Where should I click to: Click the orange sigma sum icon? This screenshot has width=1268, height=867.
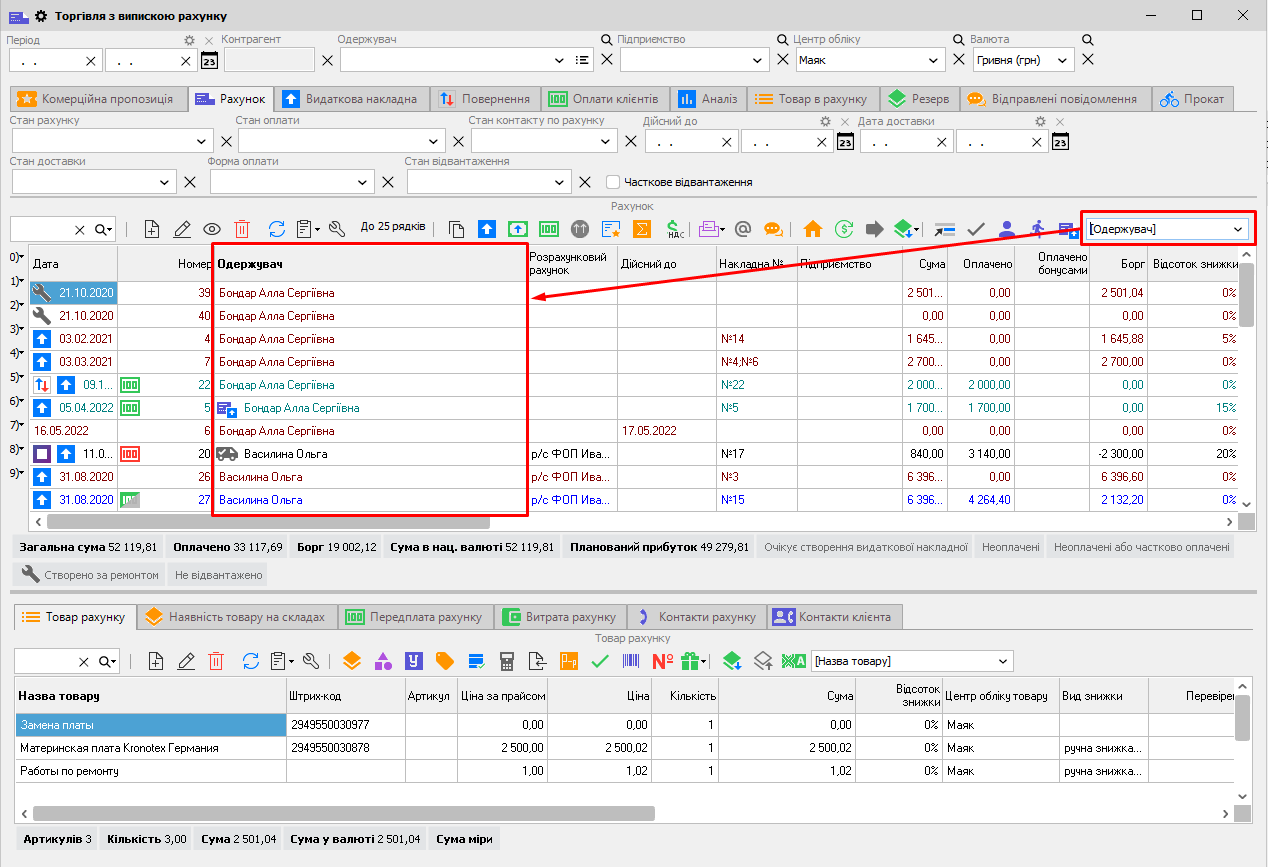pos(643,229)
